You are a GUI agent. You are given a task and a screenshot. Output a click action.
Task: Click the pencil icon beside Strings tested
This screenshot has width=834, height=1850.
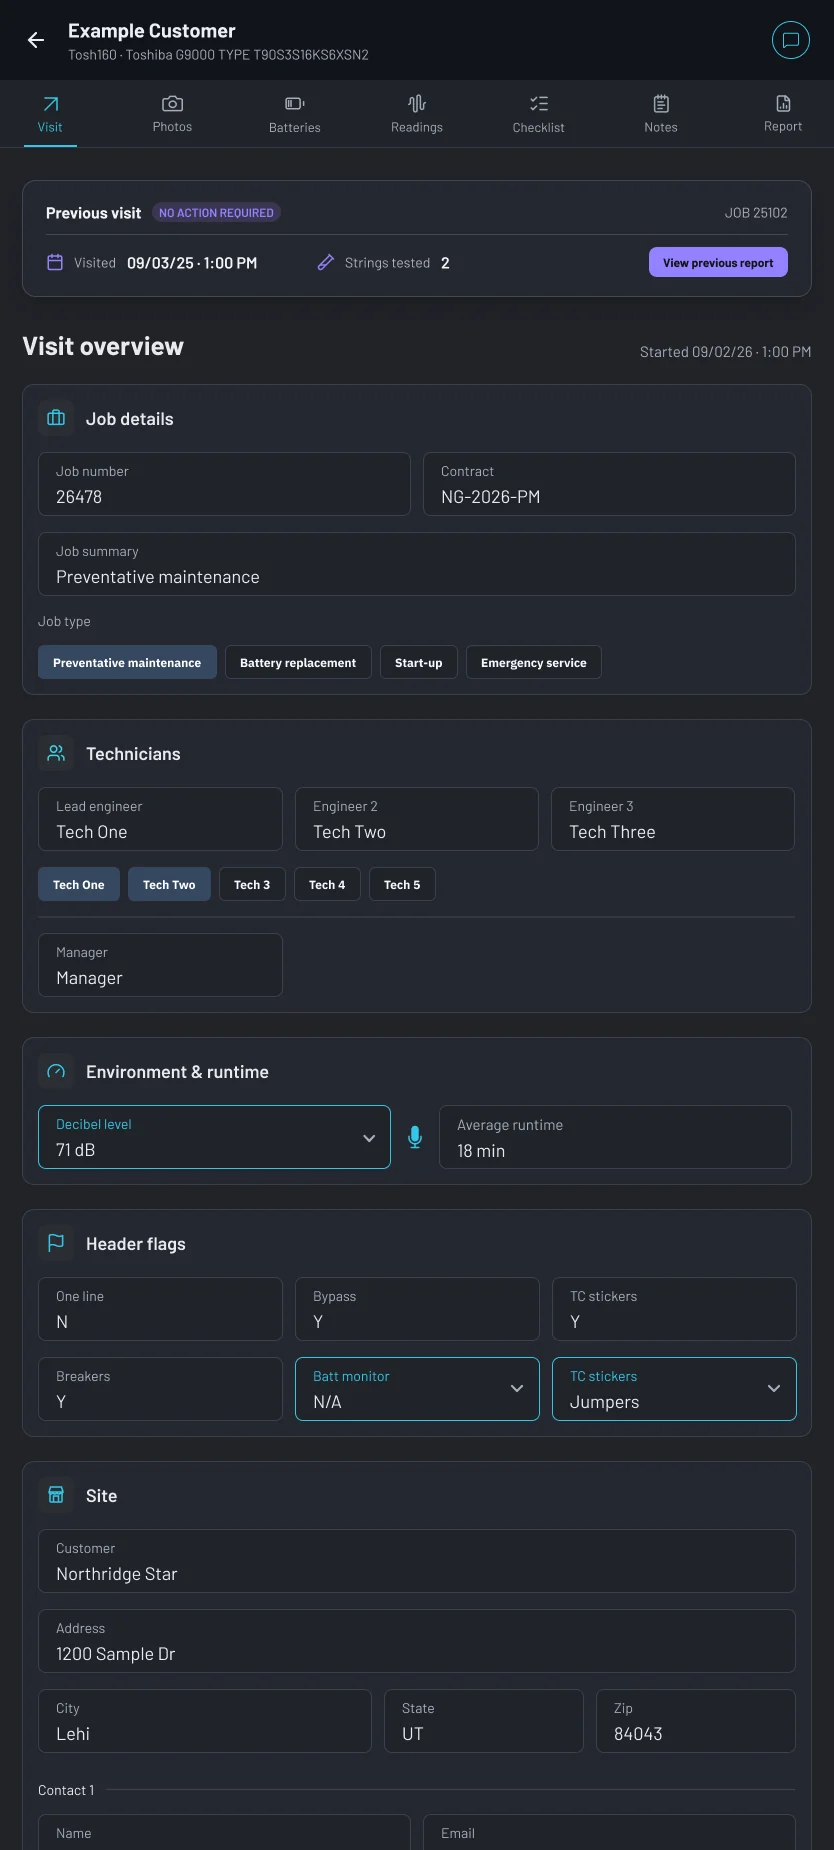[325, 262]
